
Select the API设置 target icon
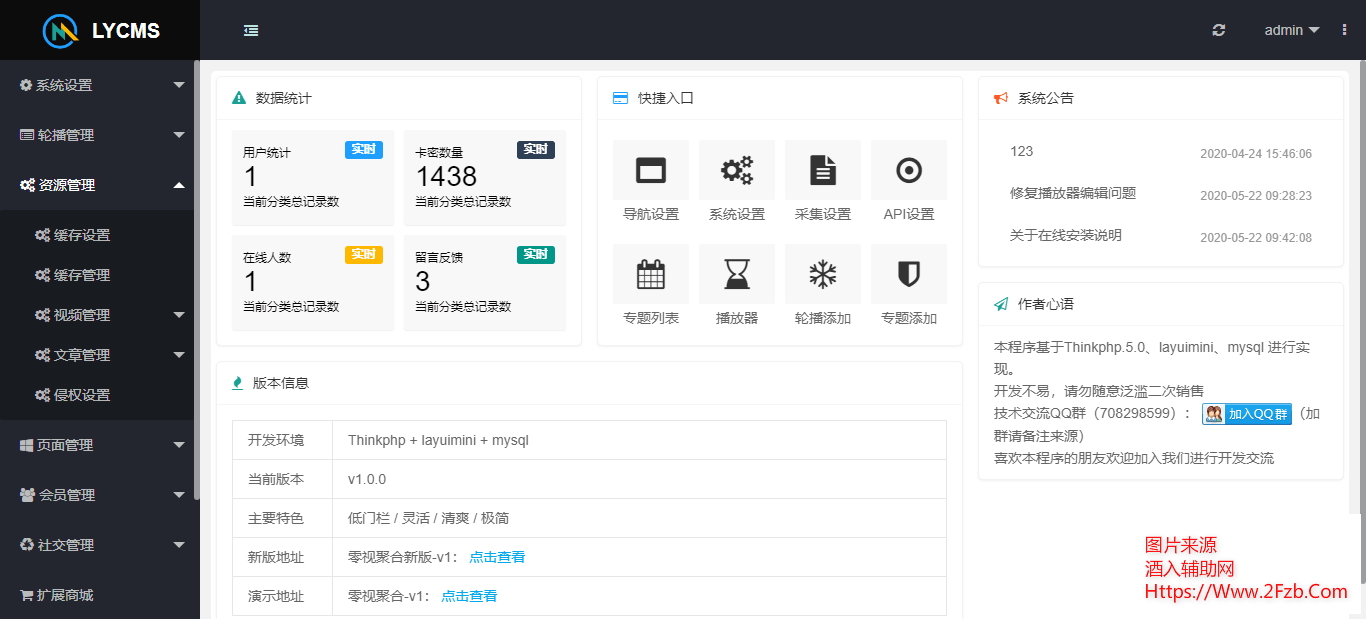point(909,171)
